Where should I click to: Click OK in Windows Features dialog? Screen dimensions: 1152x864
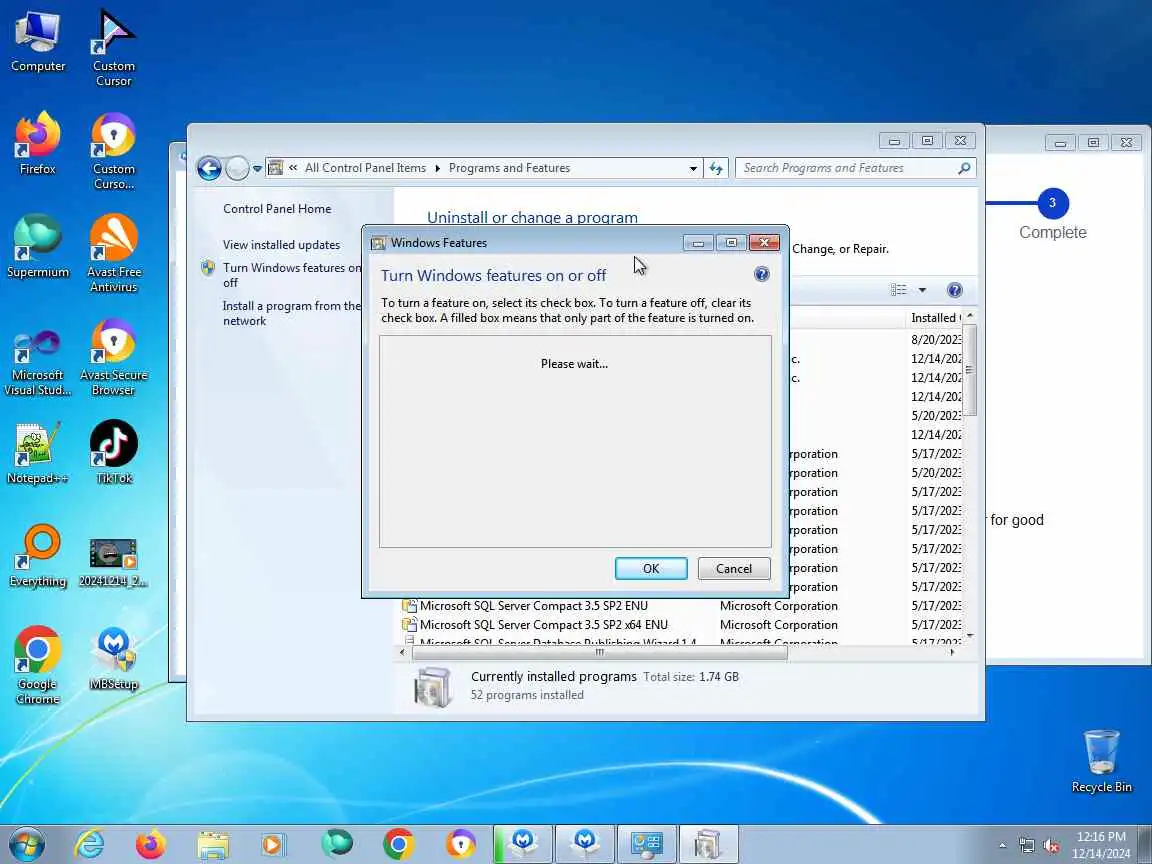pos(651,568)
